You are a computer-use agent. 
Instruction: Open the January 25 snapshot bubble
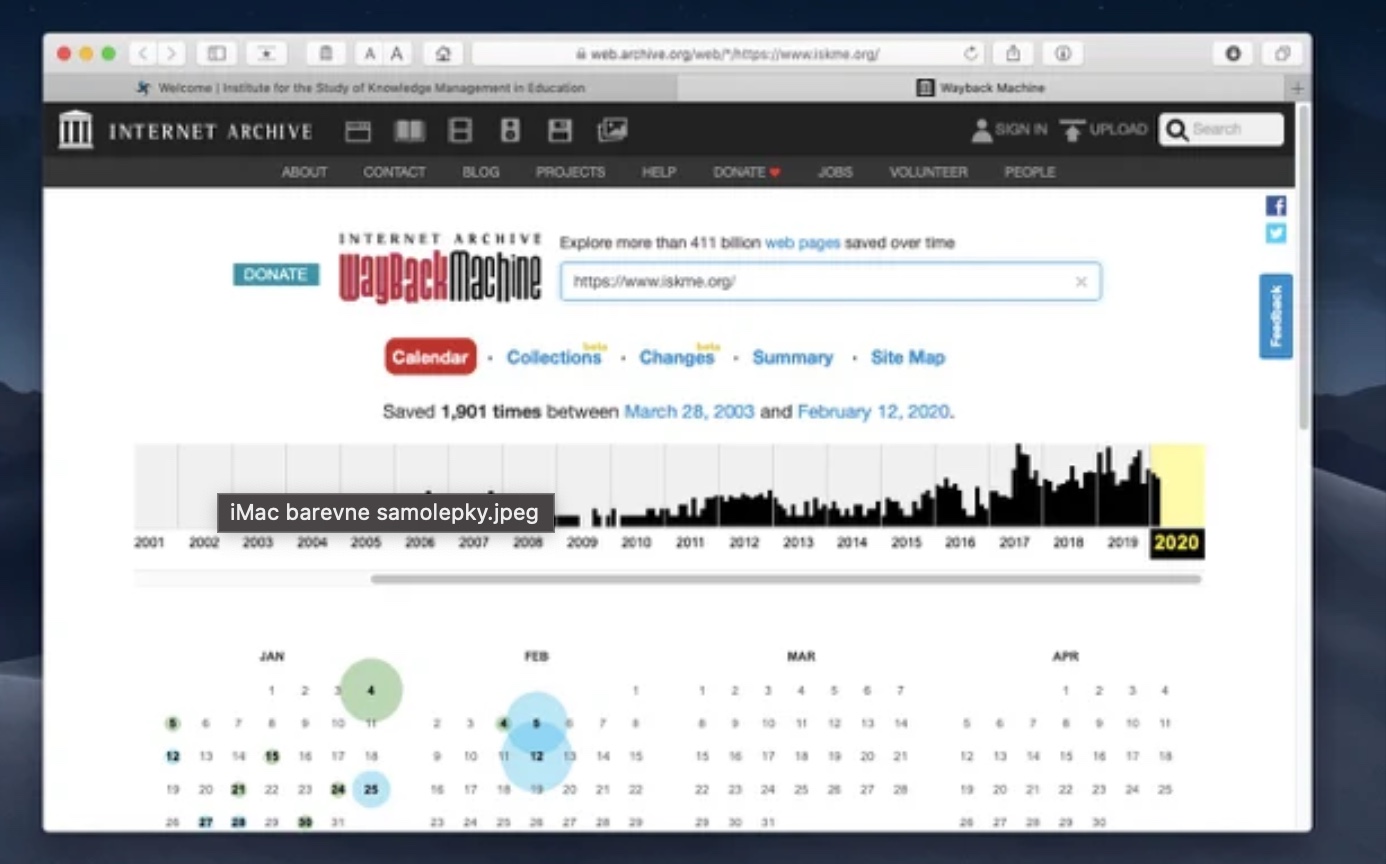tap(371, 789)
